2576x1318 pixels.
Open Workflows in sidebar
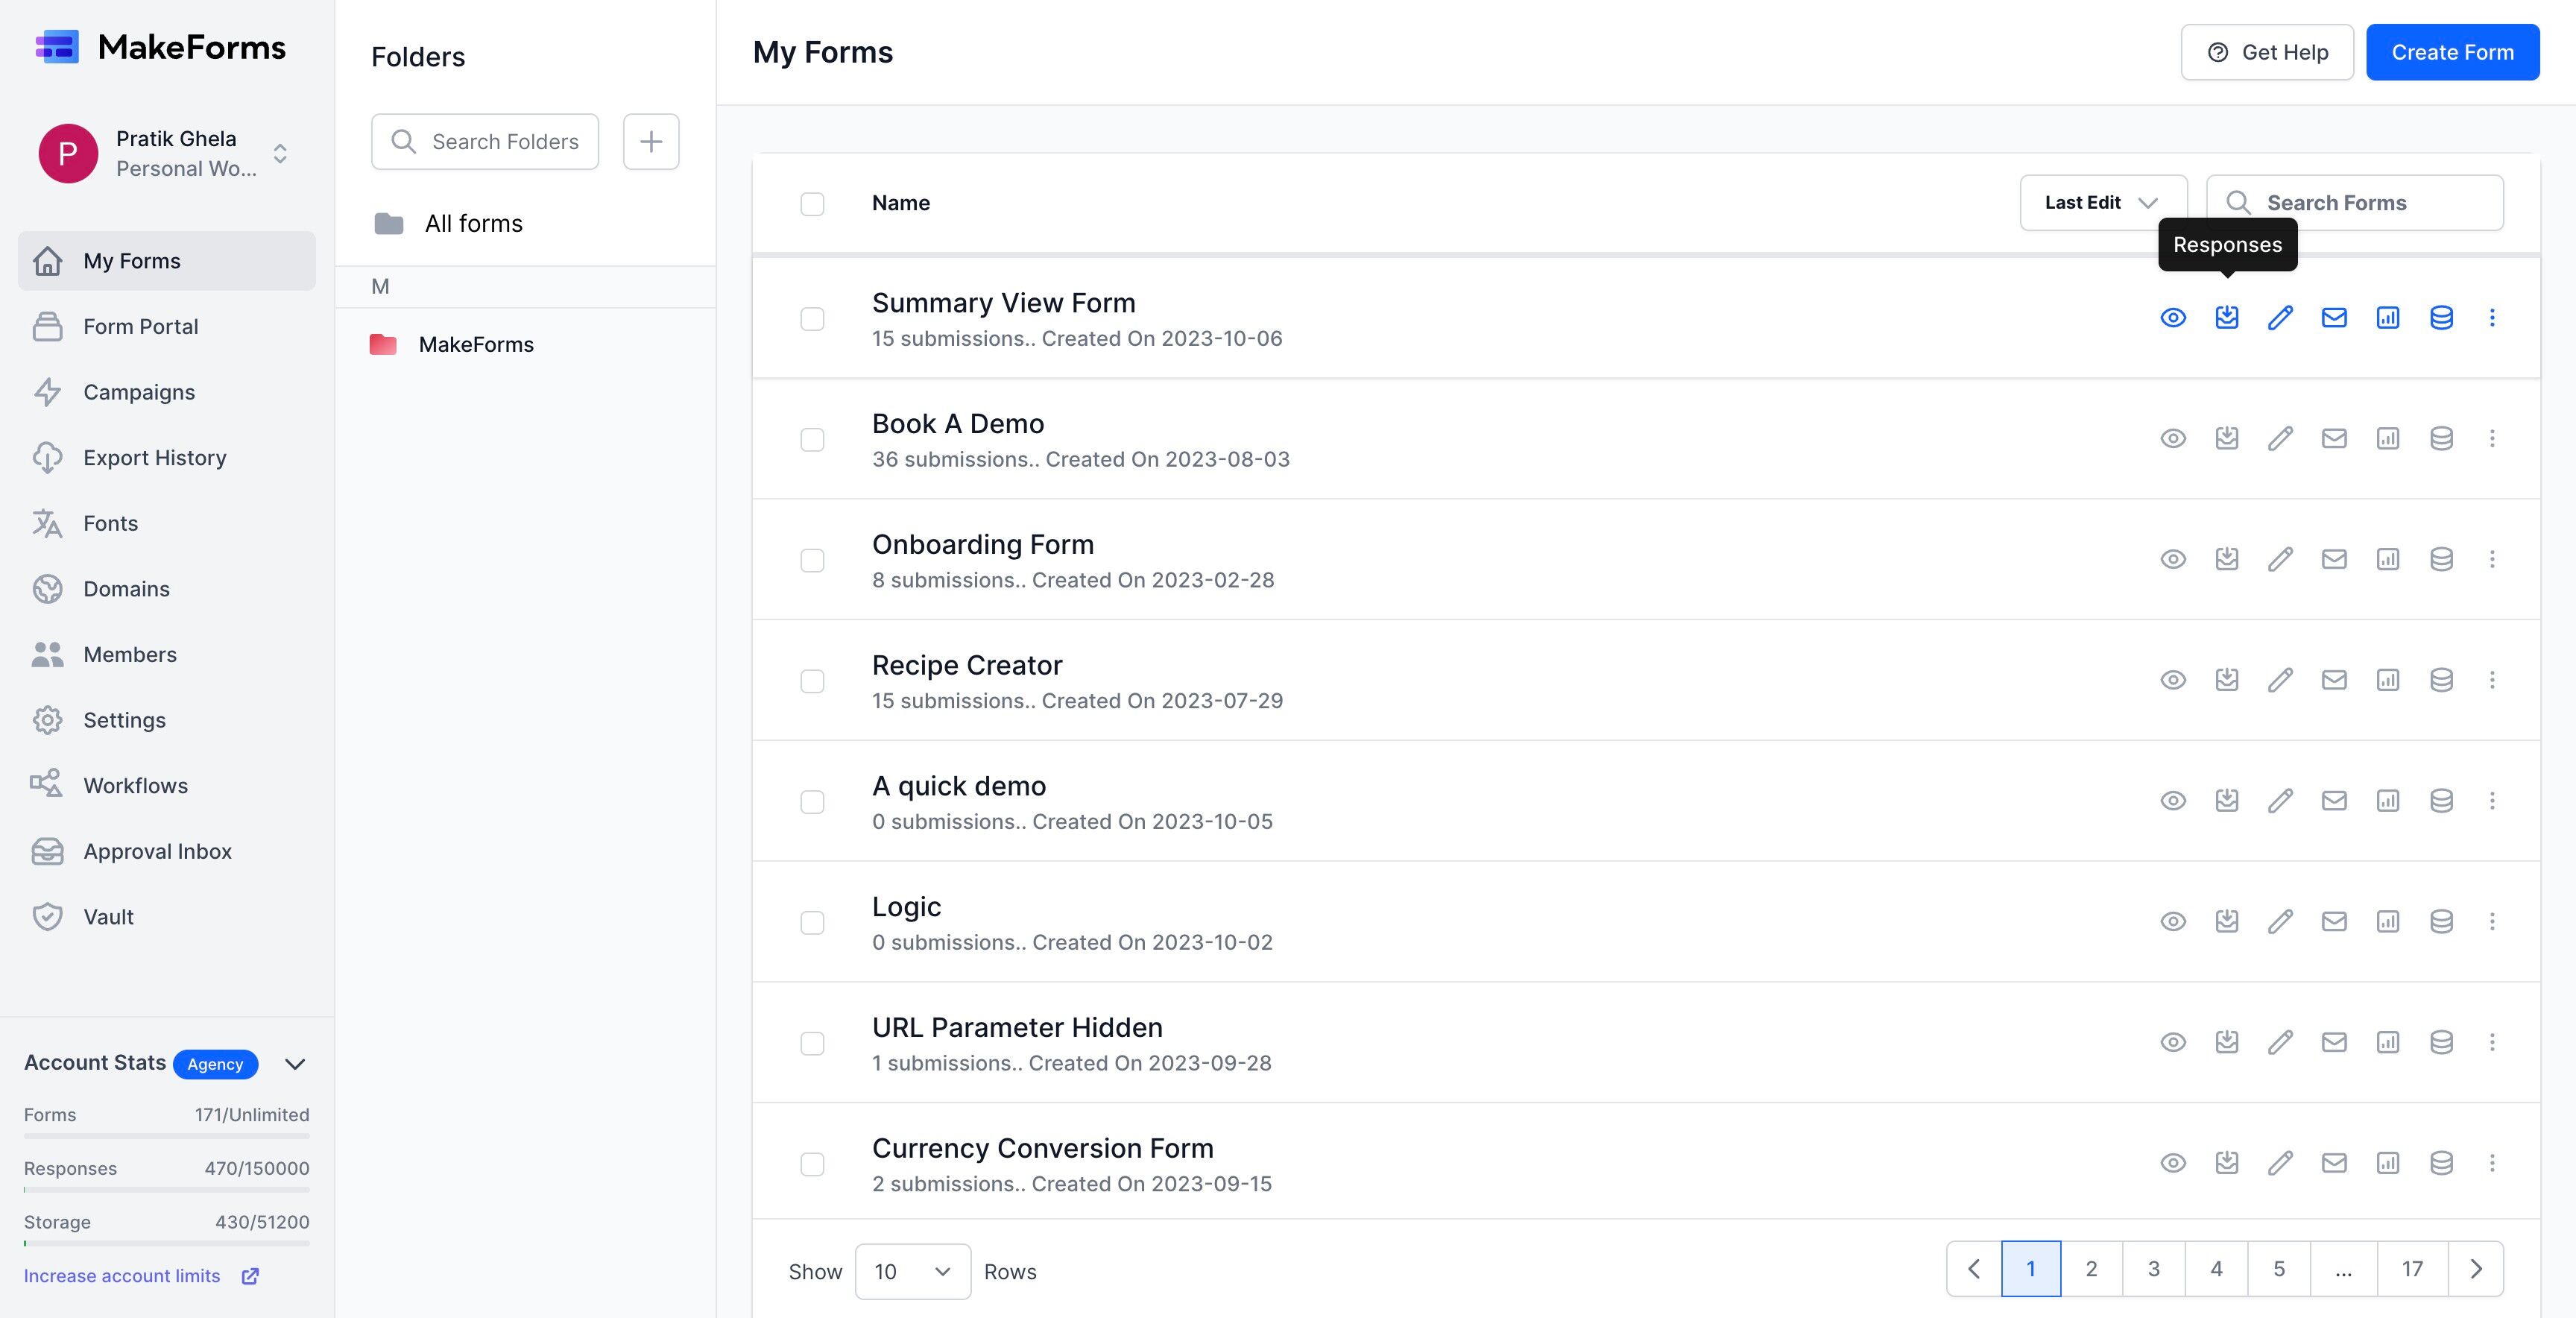pos(166,786)
